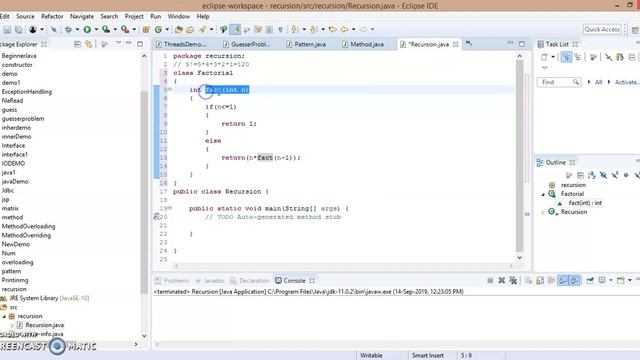Click the Open Type icon

pyautogui.click(x=178, y=29)
